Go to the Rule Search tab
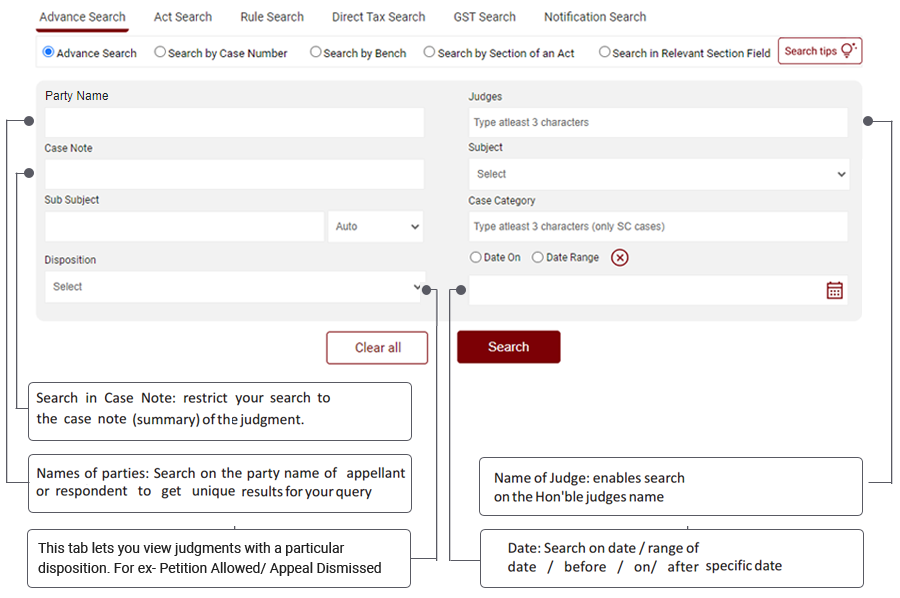 coord(272,17)
